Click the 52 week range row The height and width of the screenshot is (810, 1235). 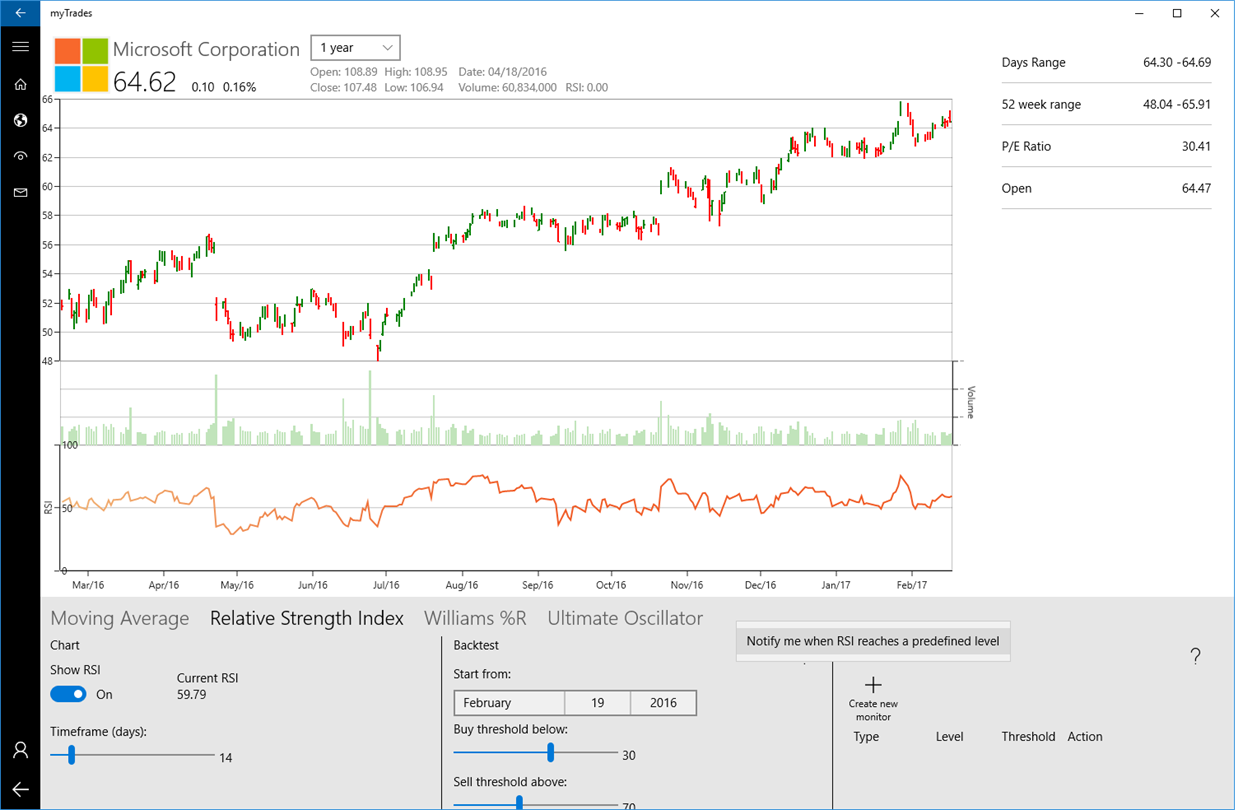click(1106, 104)
